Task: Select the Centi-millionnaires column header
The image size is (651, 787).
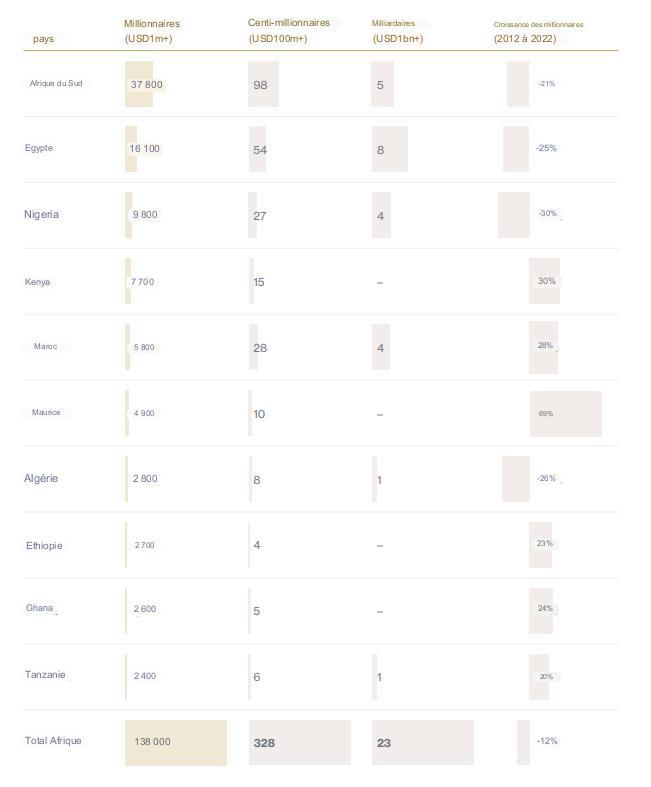Action: [289, 31]
